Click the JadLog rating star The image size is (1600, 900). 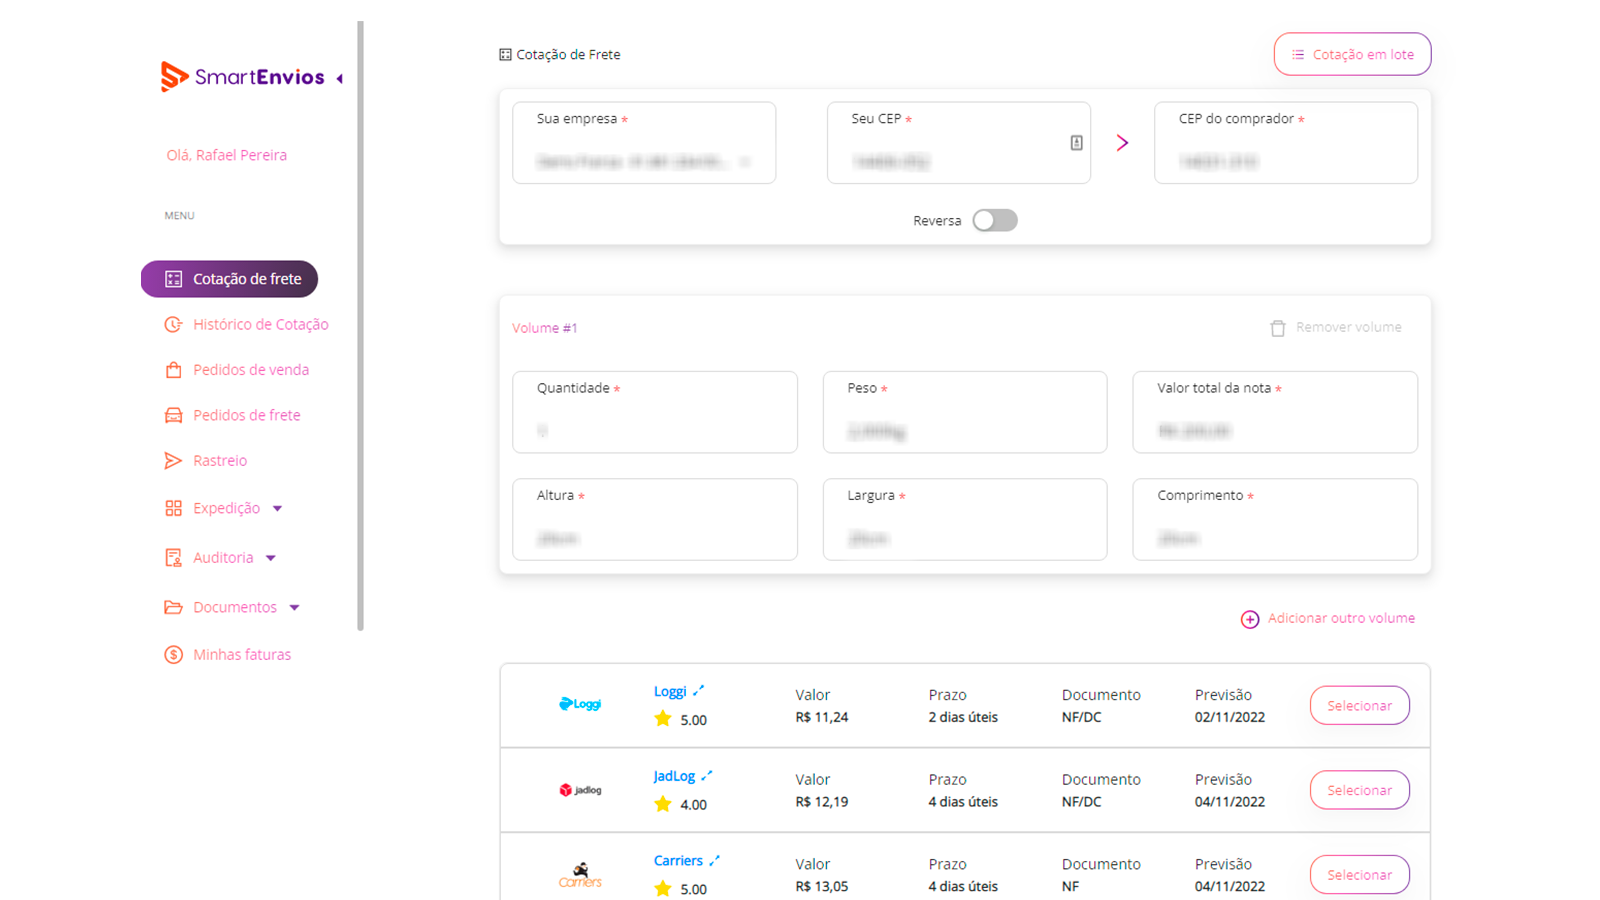point(662,803)
